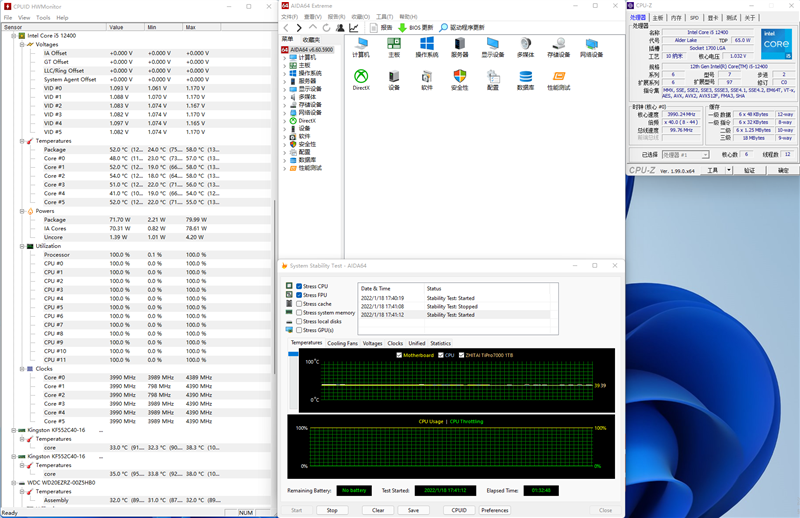Open the 软件 software icon in AIDA64 pane

point(427,80)
